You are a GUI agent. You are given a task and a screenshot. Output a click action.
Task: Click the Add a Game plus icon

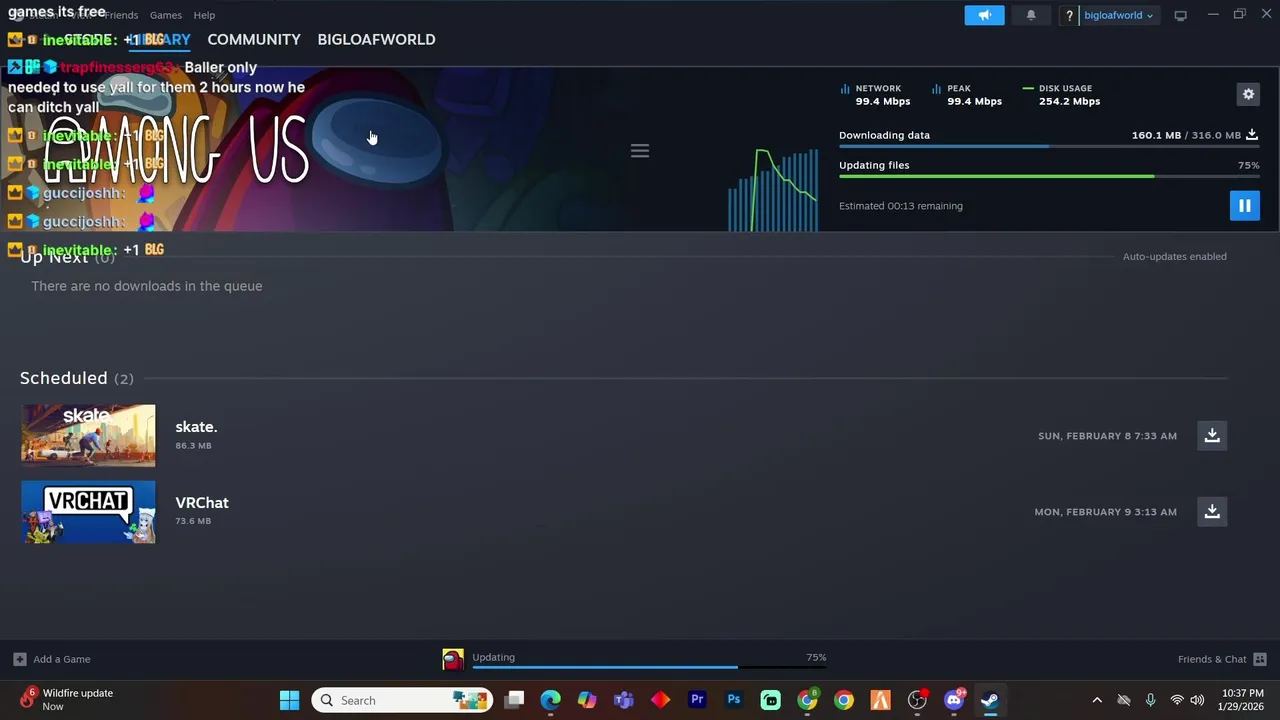coord(19,659)
